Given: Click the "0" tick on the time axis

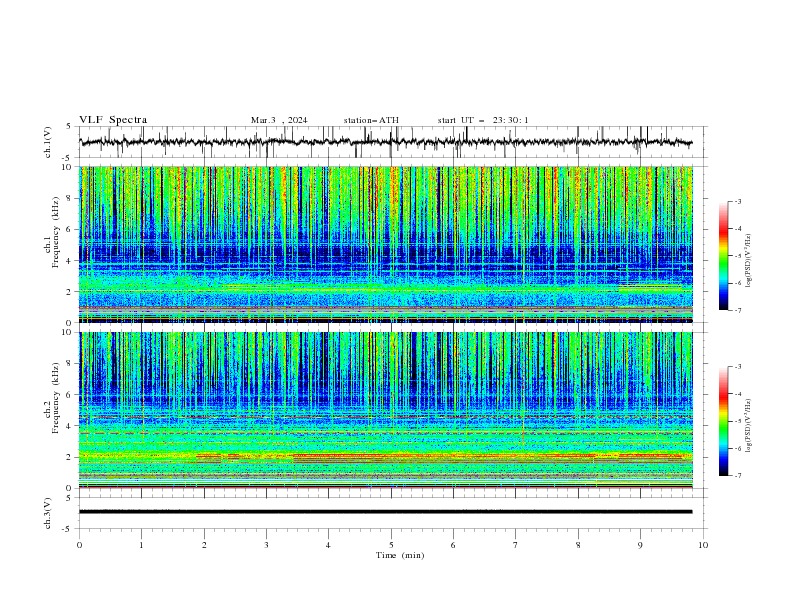Looking at the screenshot, I should click(79, 545).
